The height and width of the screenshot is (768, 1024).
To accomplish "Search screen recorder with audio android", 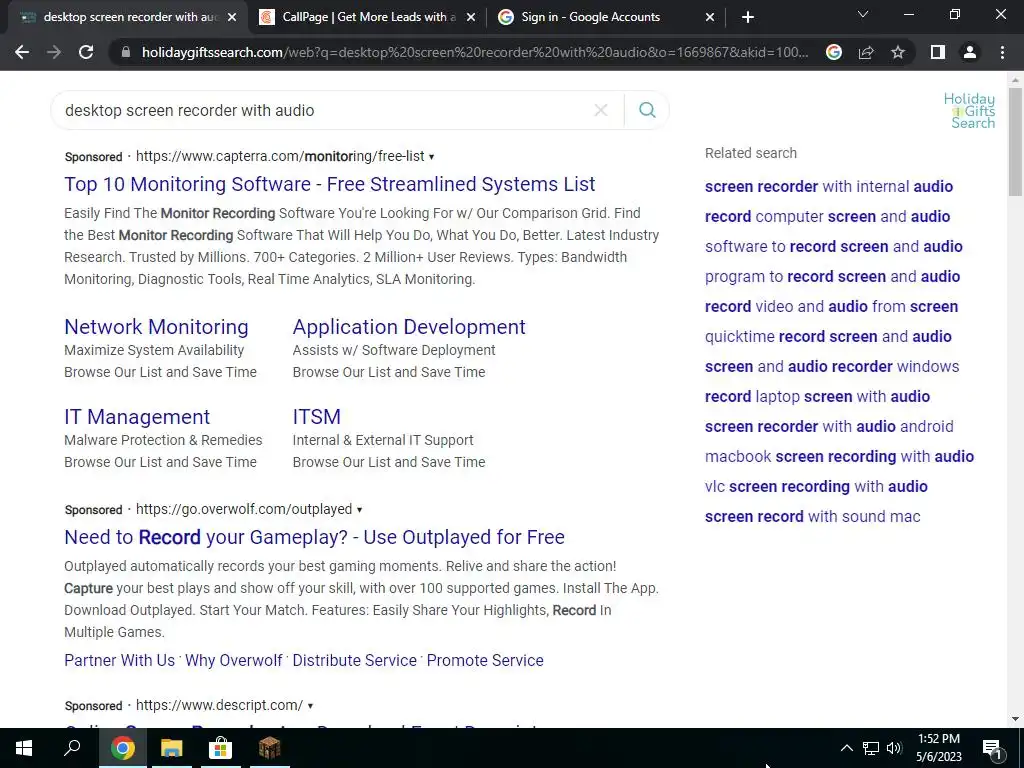I will click(x=829, y=426).
